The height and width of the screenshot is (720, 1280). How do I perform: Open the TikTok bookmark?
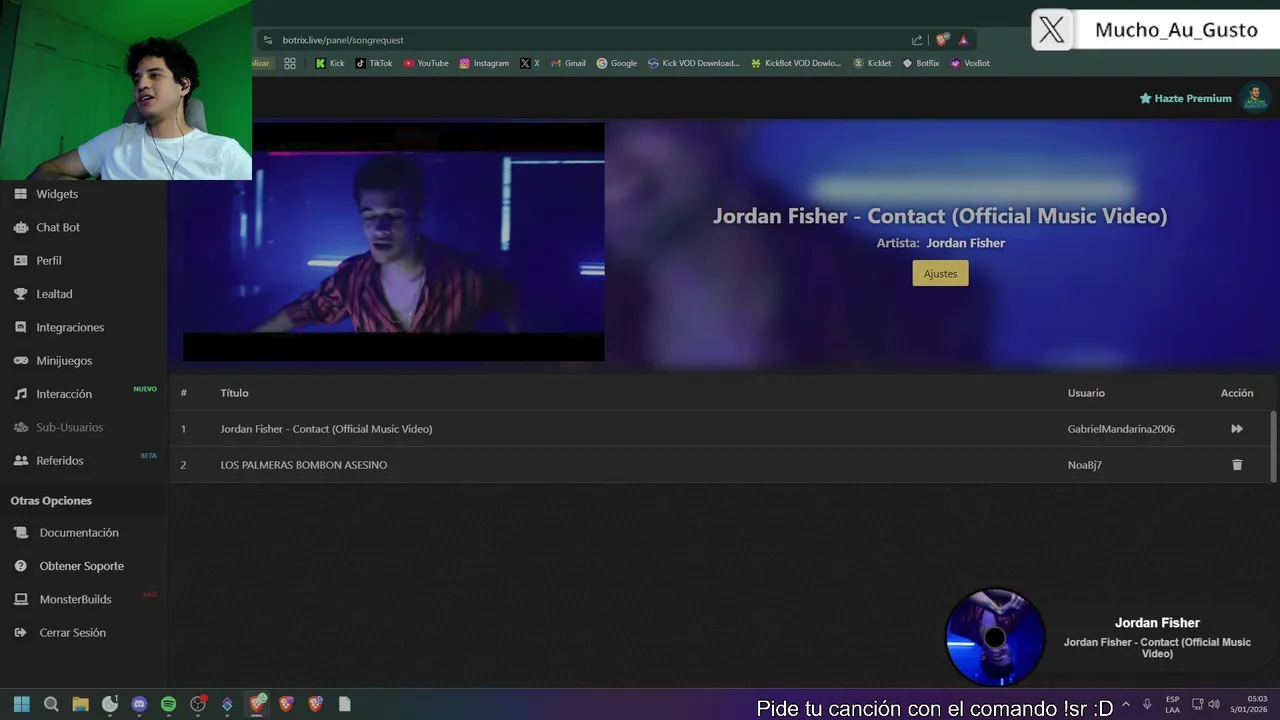[374, 63]
